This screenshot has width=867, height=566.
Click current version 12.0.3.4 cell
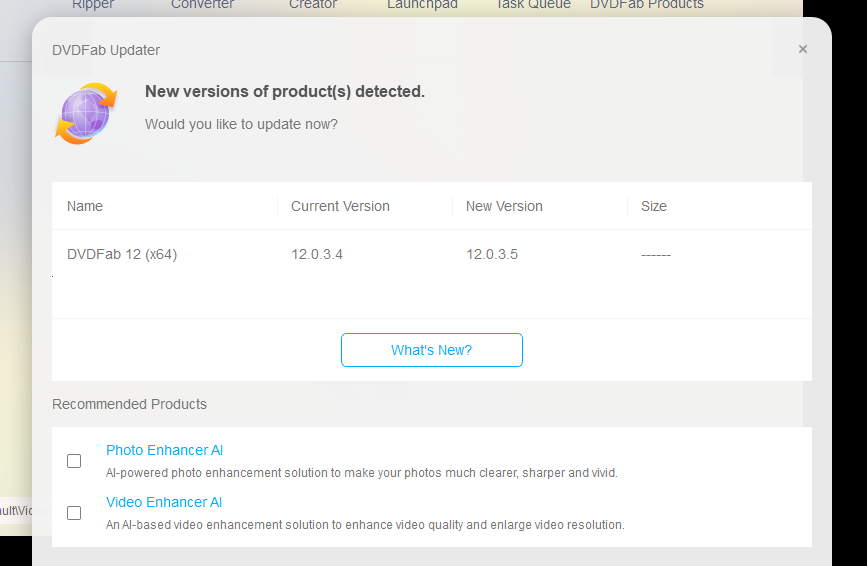pos(317,254)
